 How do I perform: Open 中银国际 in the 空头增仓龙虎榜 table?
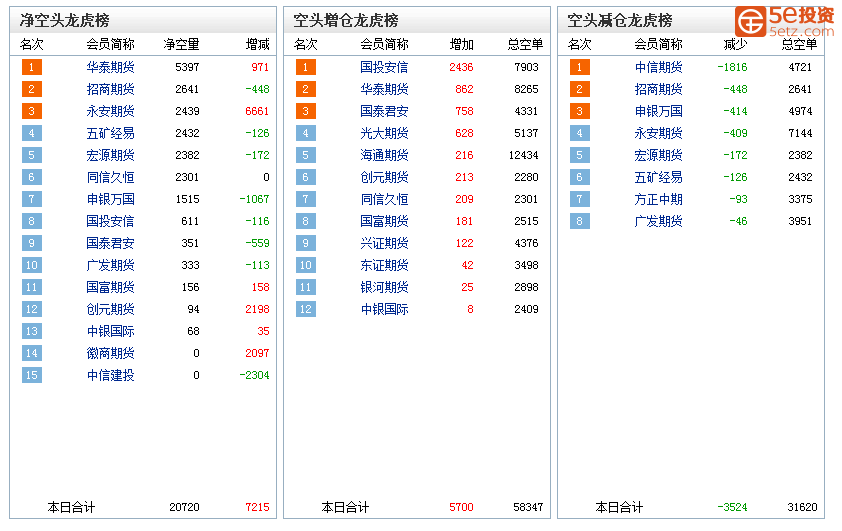(384, 309)
